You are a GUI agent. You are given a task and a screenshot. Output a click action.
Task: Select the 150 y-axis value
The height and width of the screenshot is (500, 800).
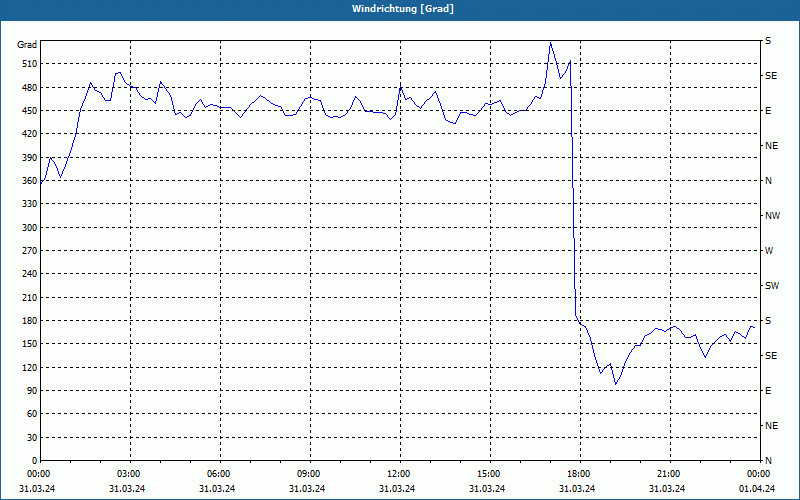click(x=29, y=344)
